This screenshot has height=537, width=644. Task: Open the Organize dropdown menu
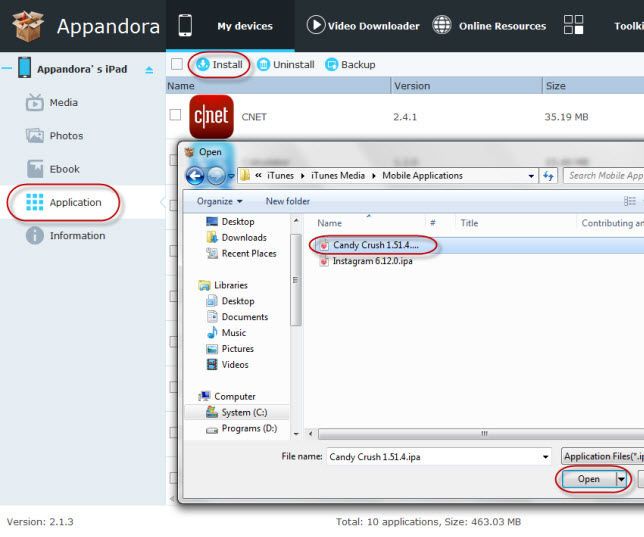point(219,201)
